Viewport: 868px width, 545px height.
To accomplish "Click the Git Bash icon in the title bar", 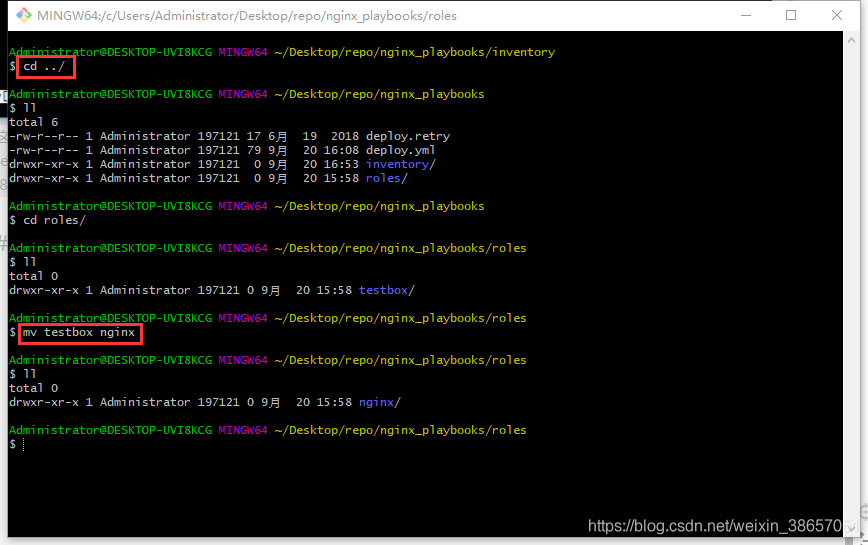I will pos(23,15).
